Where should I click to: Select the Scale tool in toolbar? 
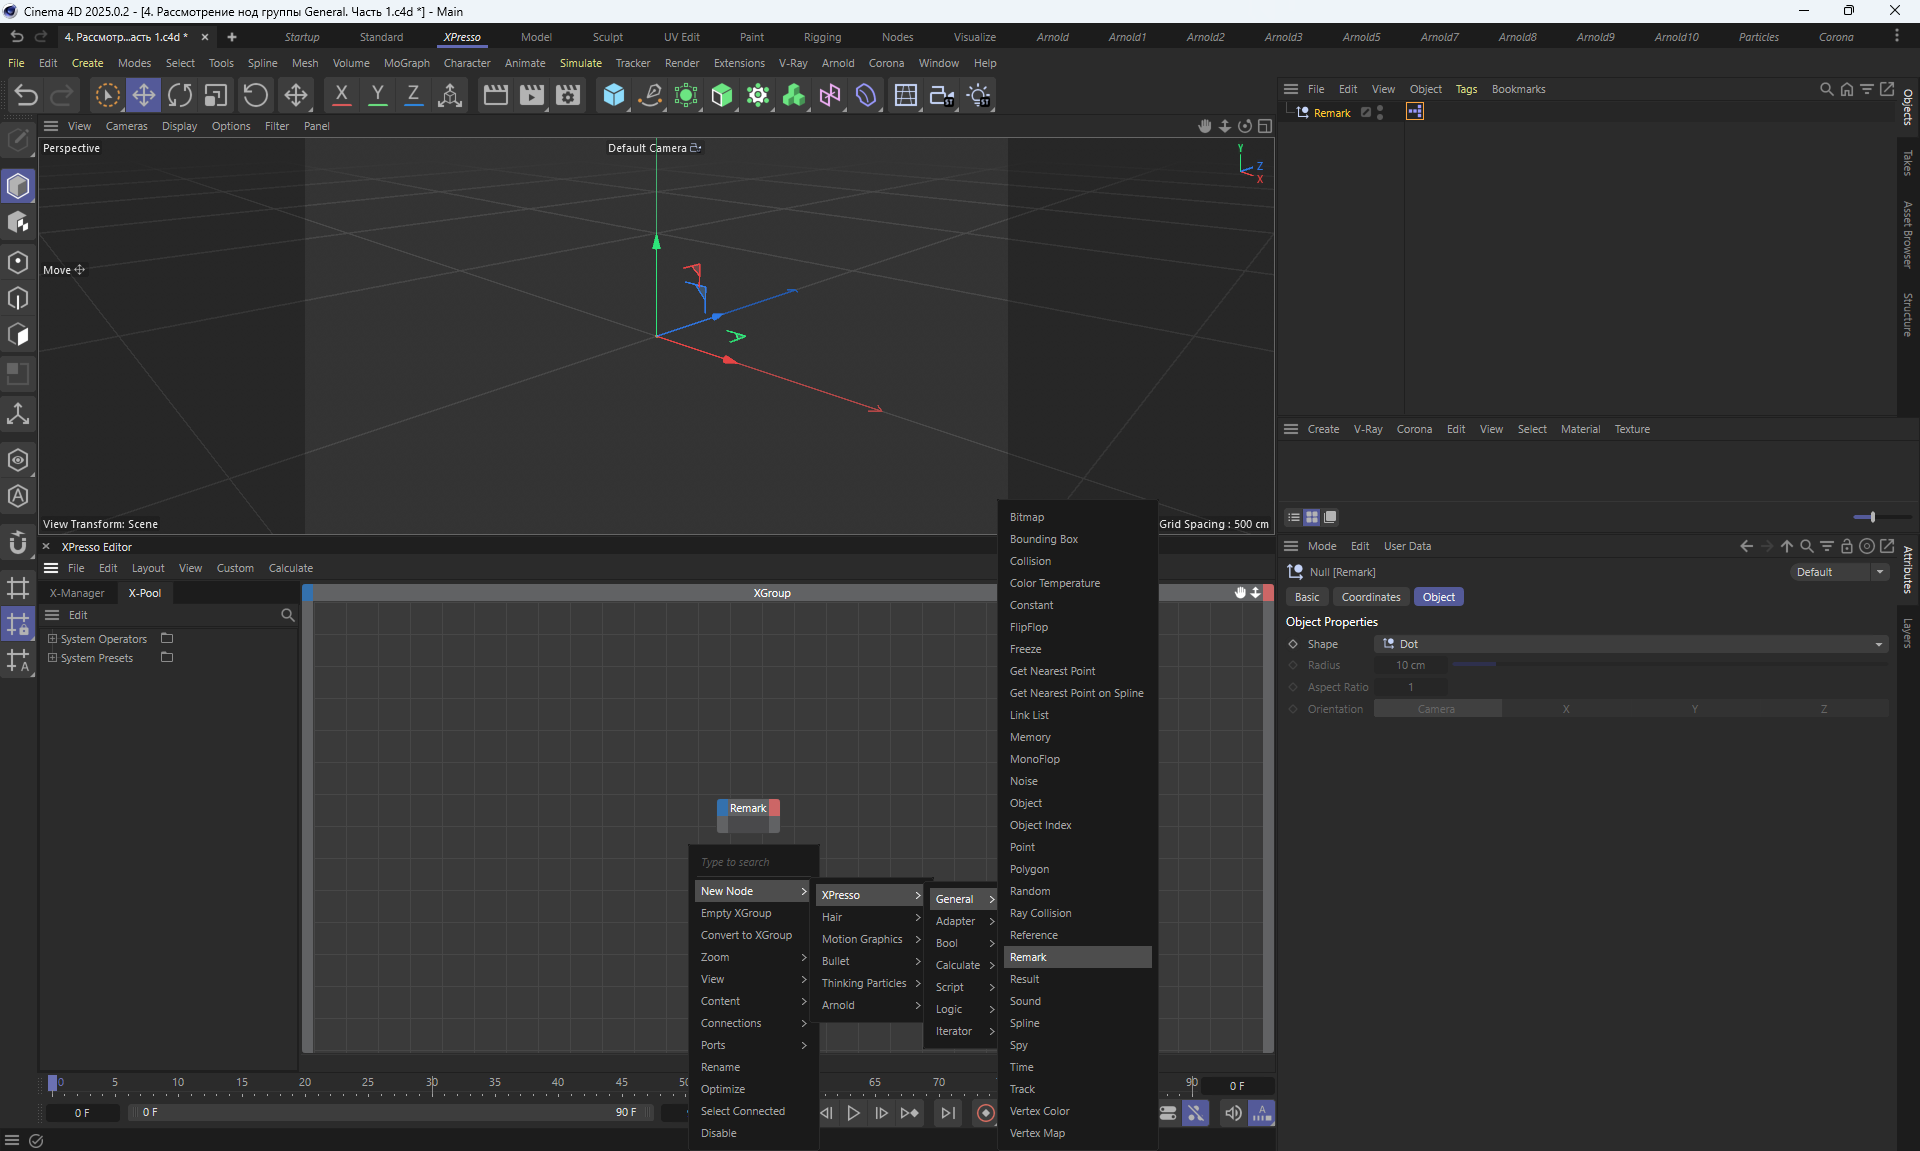point(216,95)
